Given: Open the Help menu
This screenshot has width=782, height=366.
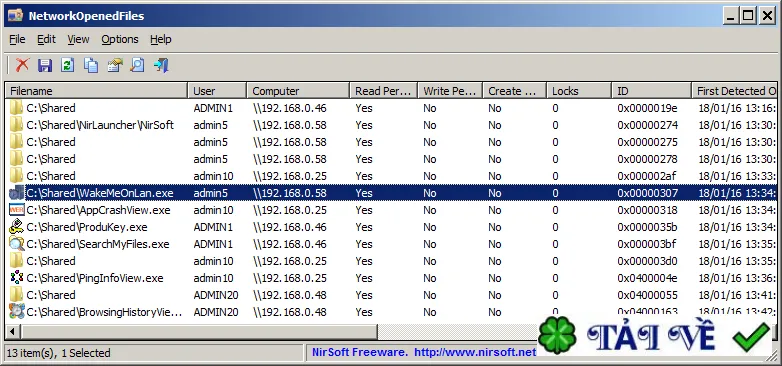Looking at the screenshot, I should [161, 39].
